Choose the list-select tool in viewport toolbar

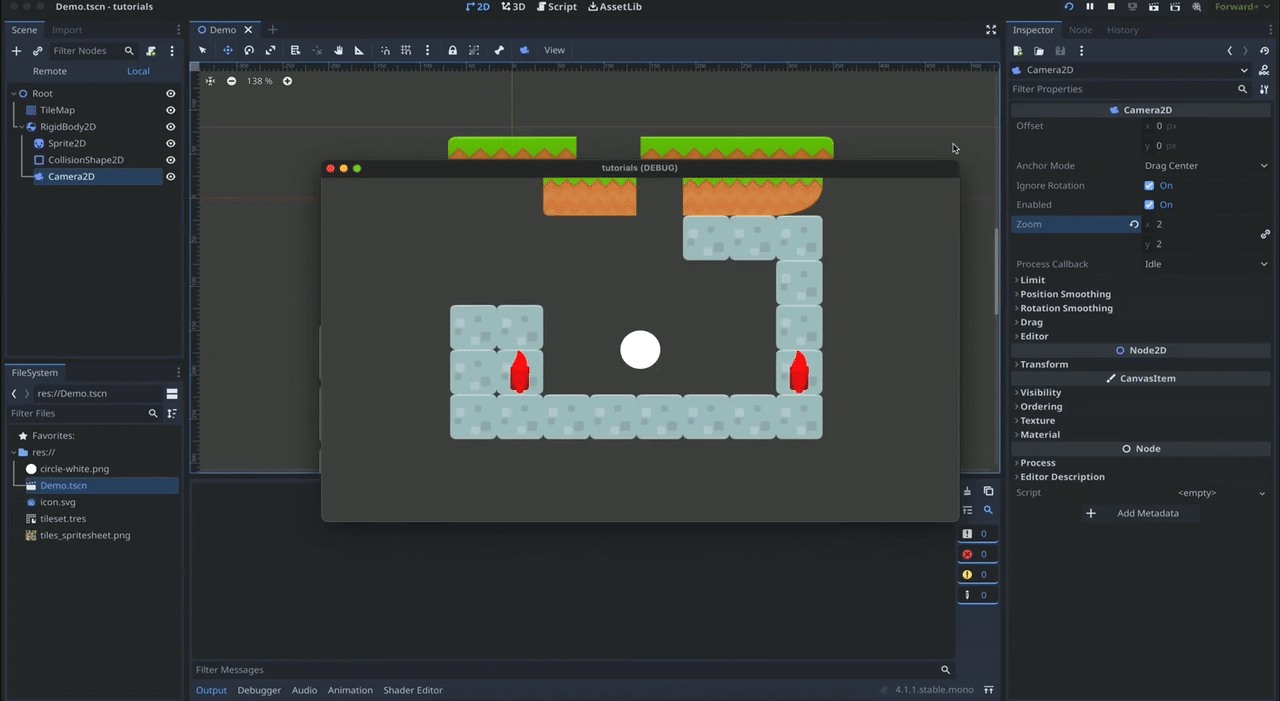[295, 50]
